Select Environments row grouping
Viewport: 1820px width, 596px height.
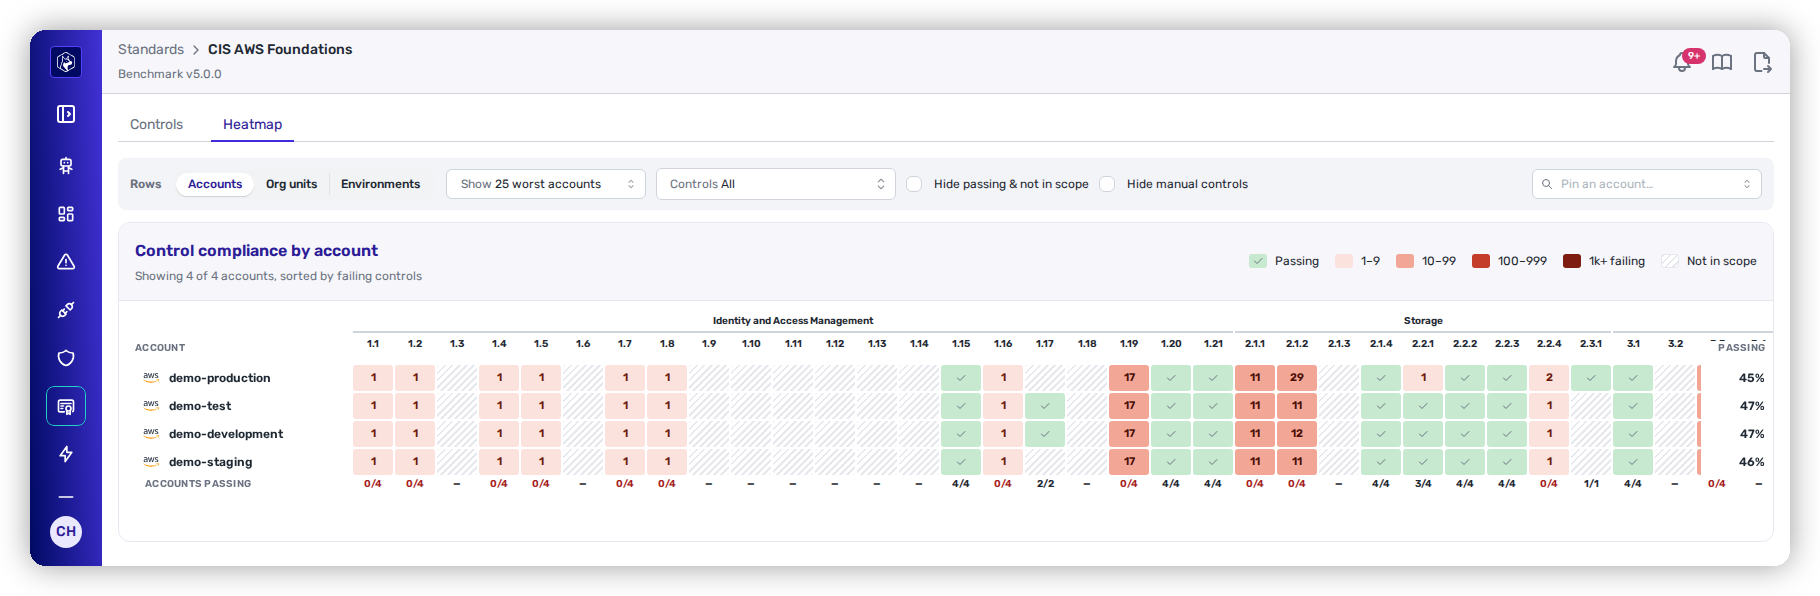click(x=380, y=184)
